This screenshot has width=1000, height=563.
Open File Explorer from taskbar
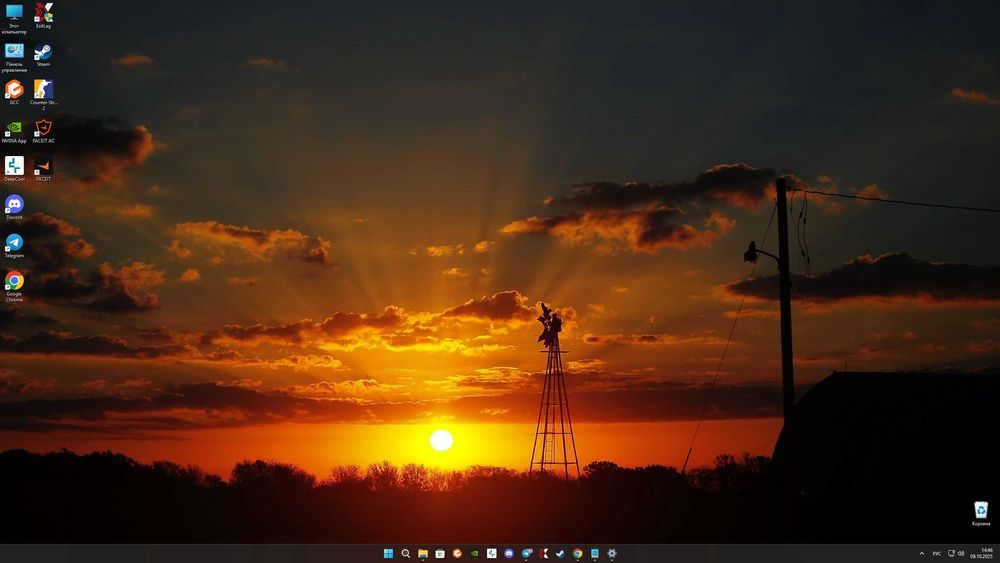(x=423, y=553)
